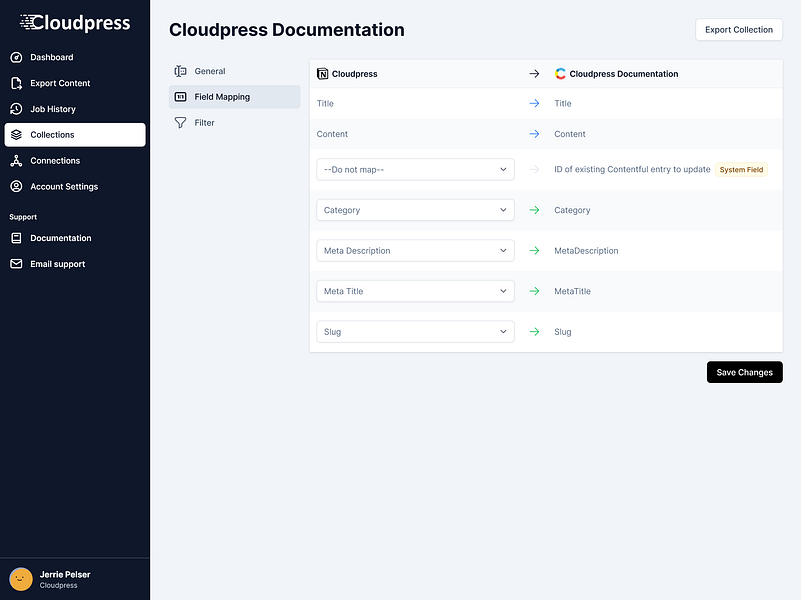The height and width of the screenshot is (600, 801).
Task: Click the Account Settings user icon
Action: point(16,186)
